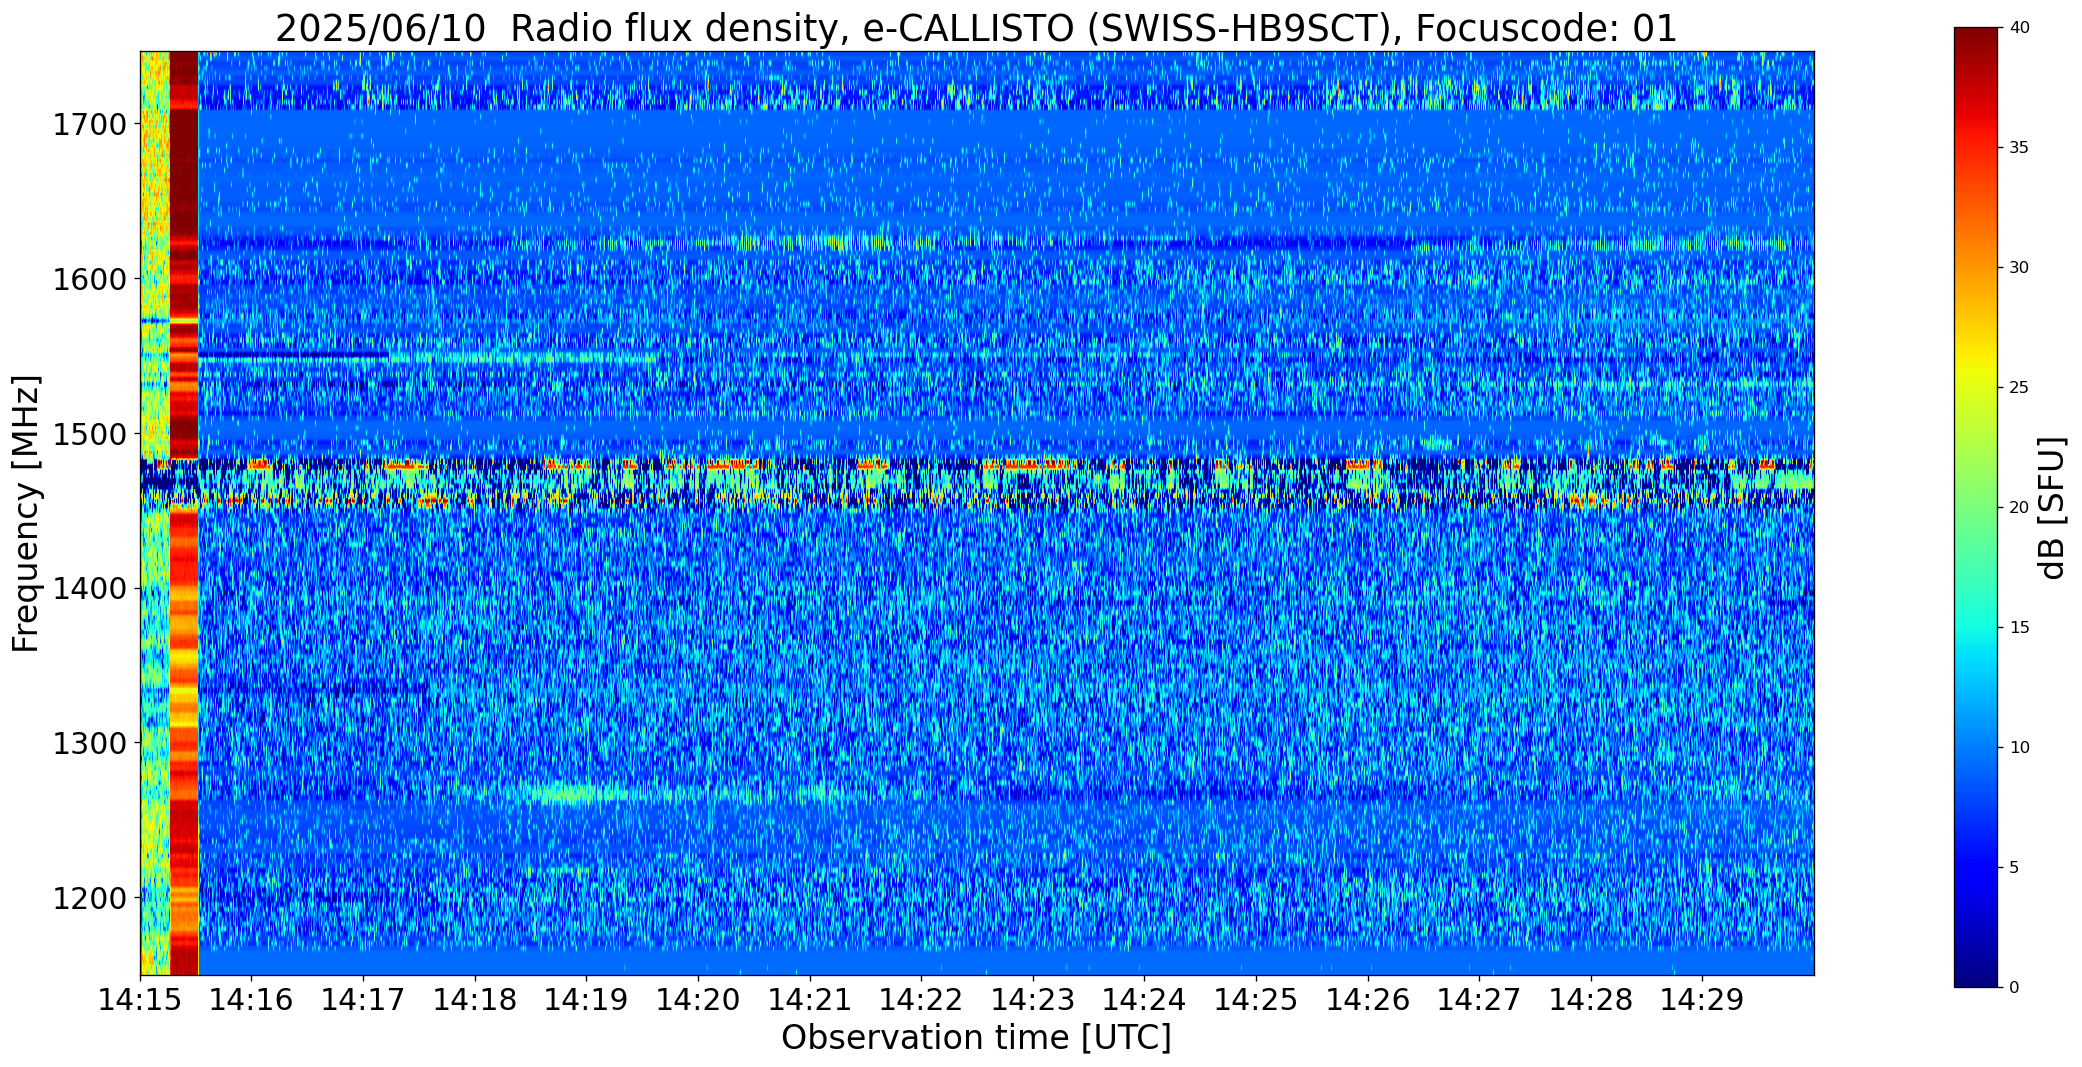Click the 1200 frequency tick label
Screen dimensions: 2082x1067
(90, 898)
